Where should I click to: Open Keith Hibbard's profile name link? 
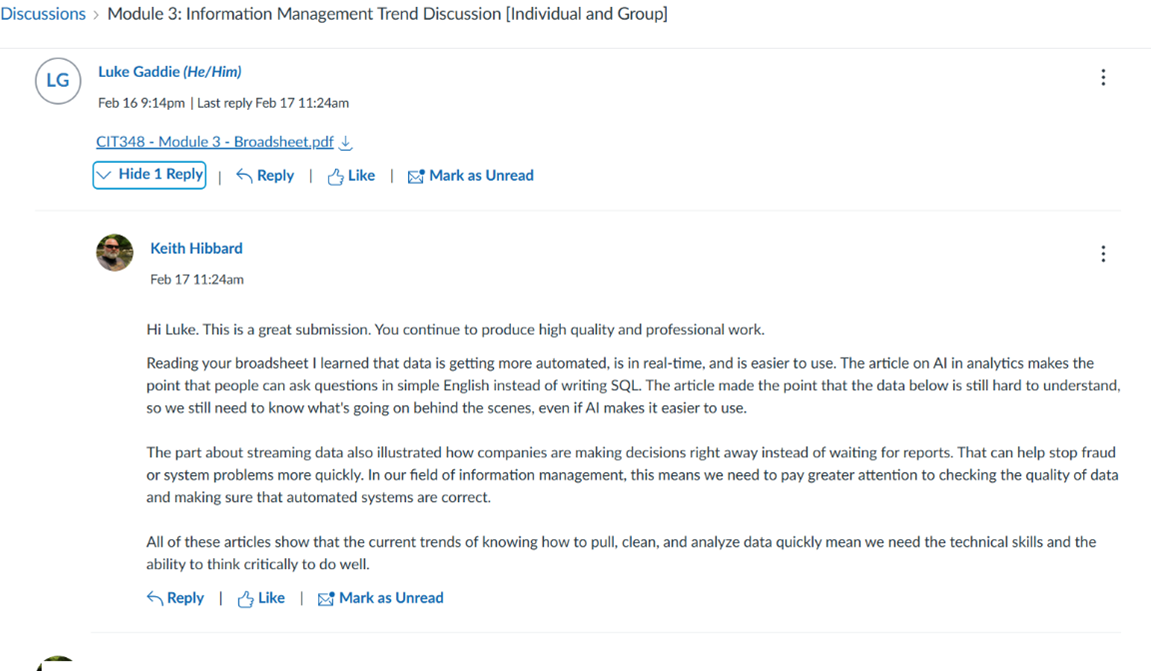tap(196, 248)
